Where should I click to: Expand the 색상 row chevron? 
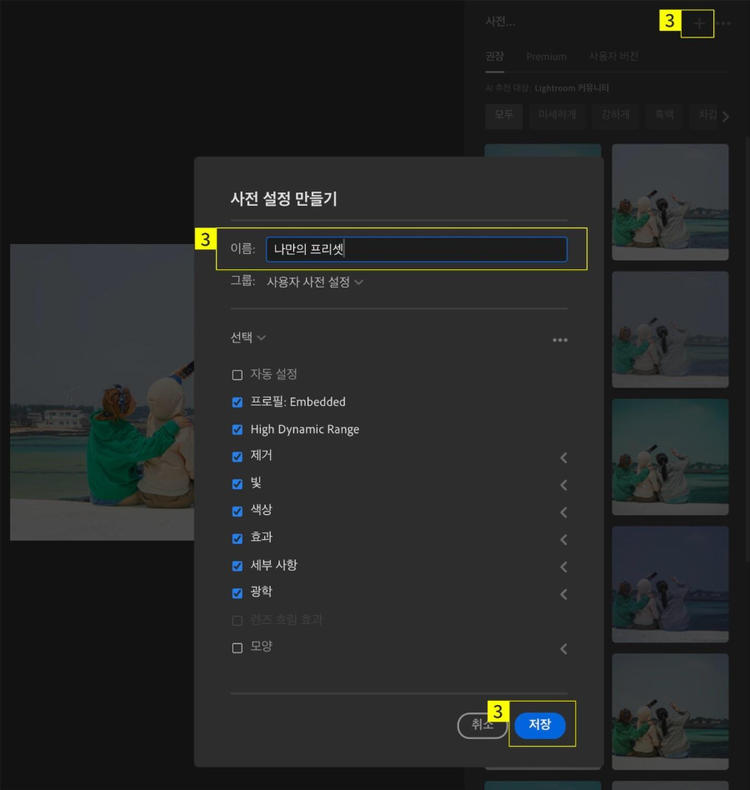point(564,512)
